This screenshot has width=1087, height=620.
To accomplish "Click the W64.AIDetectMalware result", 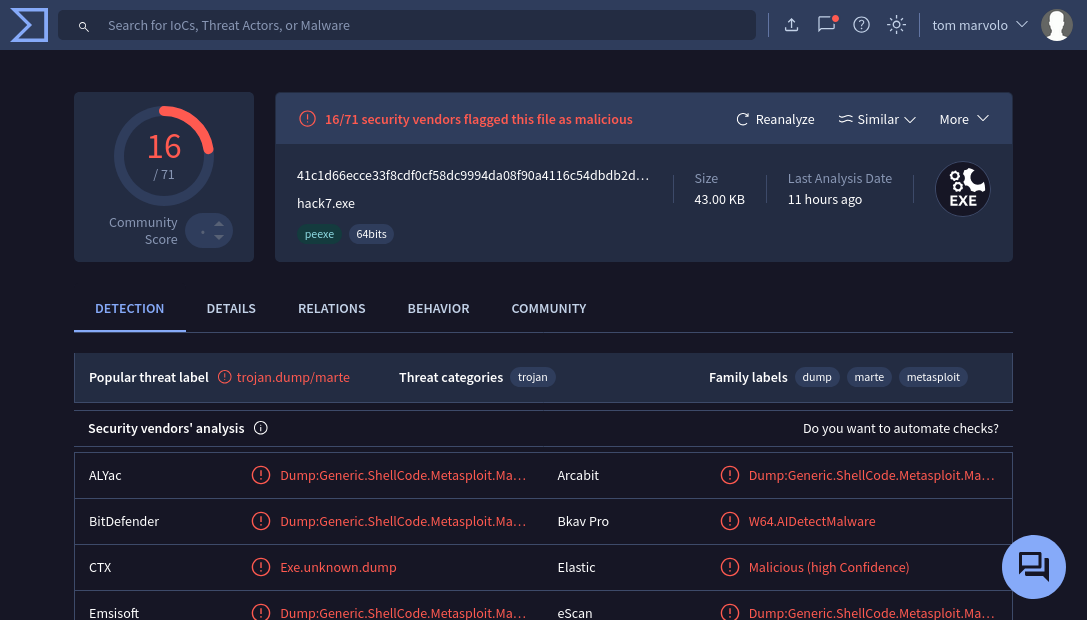I will (812, 521).
